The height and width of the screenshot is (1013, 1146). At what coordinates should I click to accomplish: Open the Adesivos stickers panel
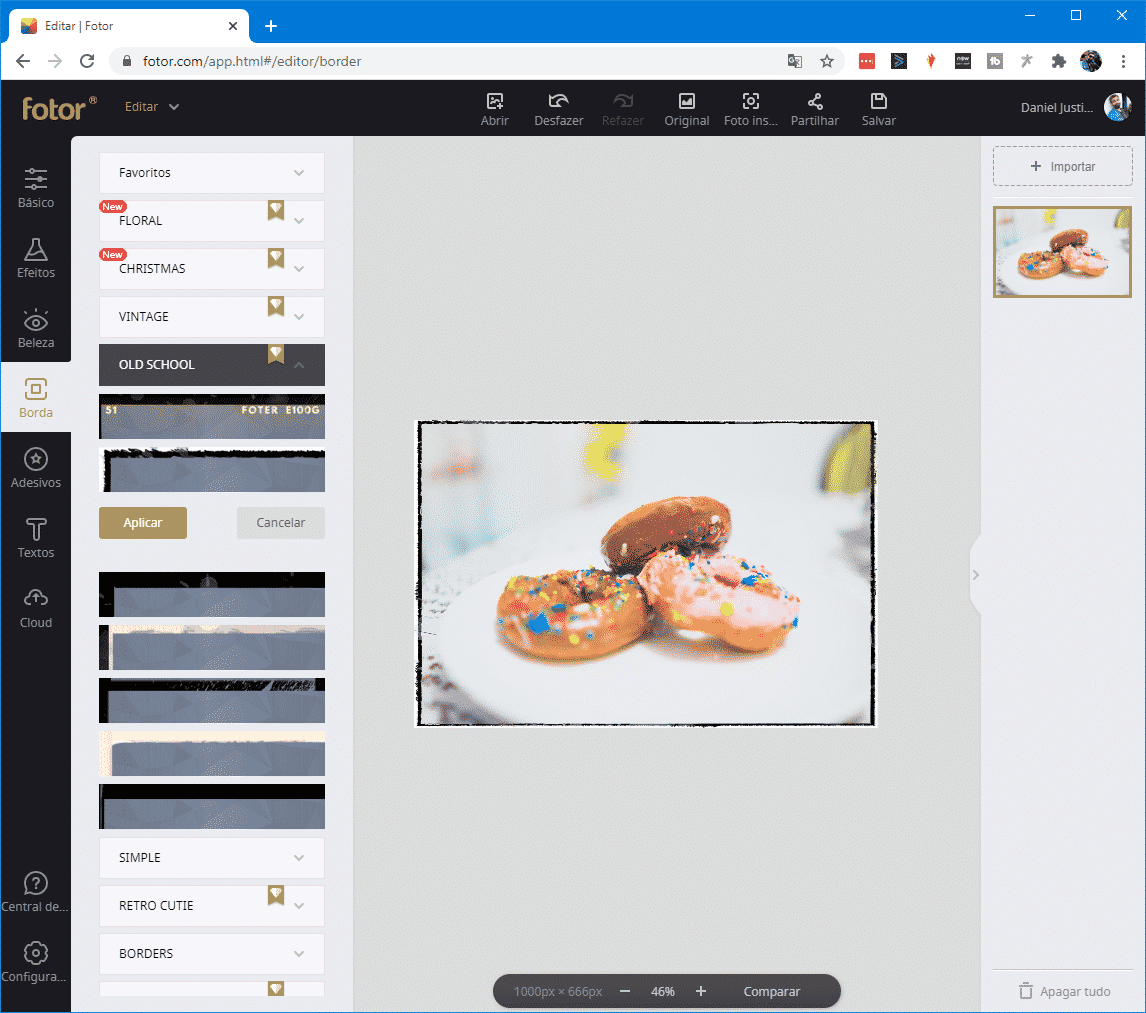[36, 468]
